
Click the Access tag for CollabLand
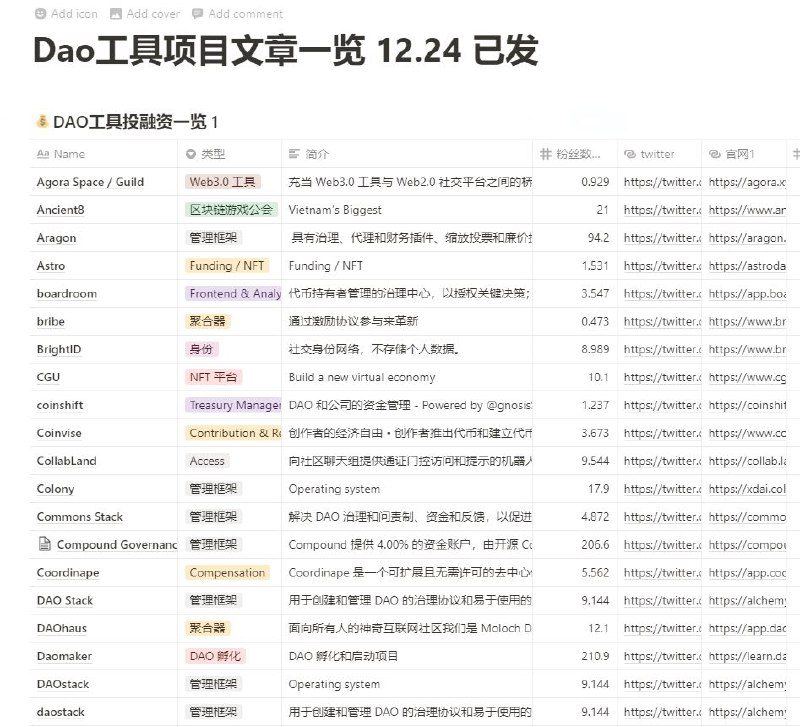pos(207,461)
